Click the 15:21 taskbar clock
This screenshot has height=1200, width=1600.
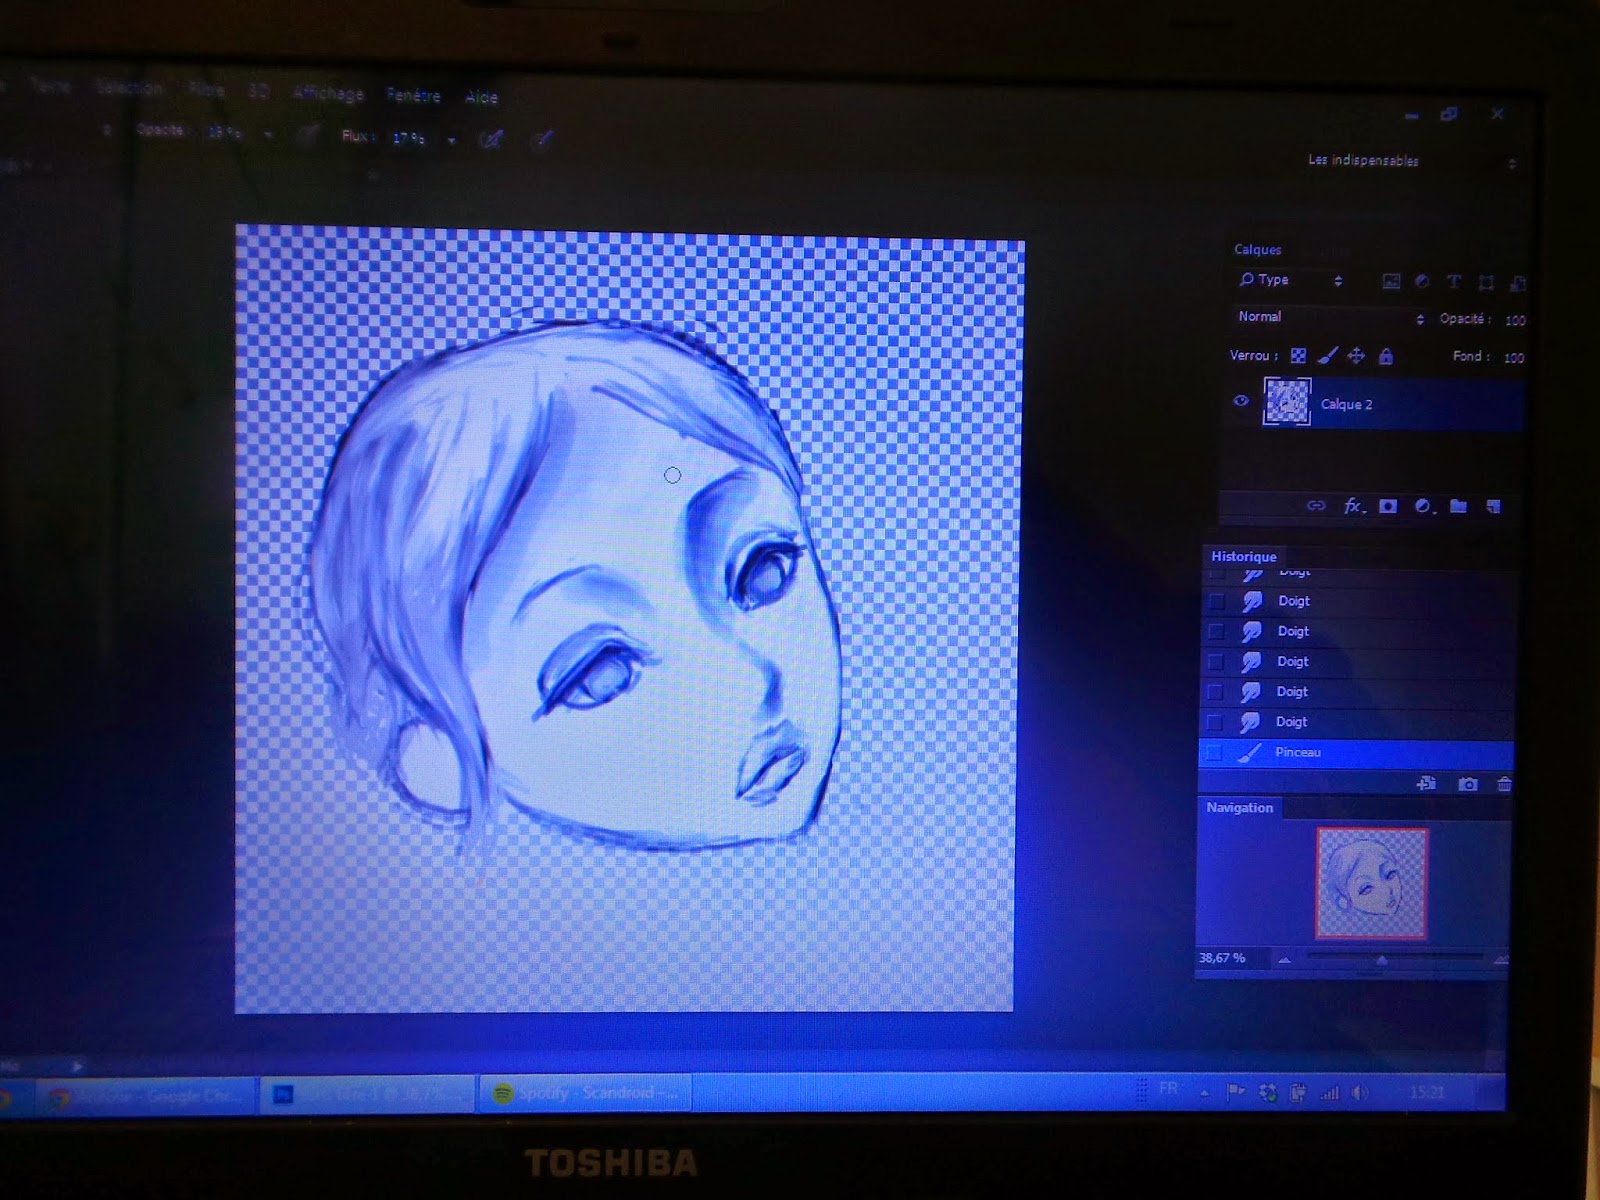(1427, 1093)
